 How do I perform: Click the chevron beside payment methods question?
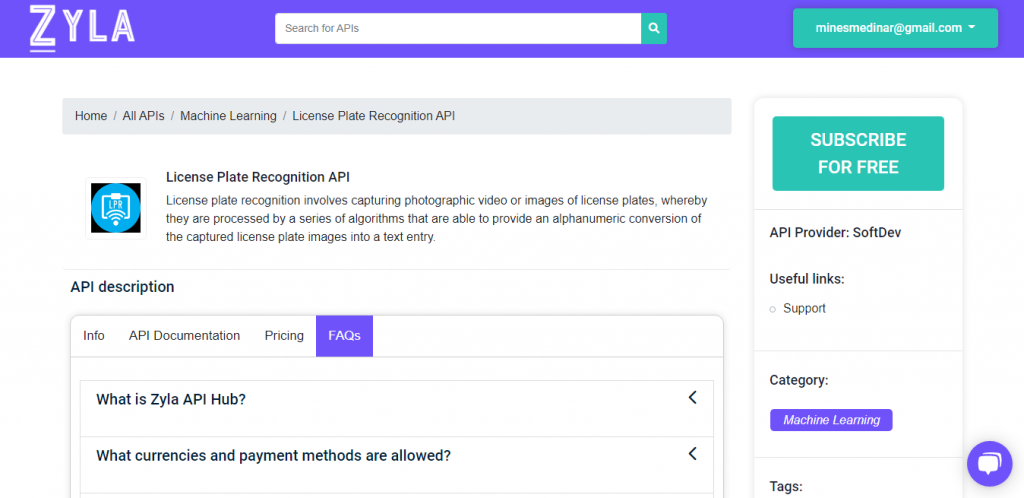point(693,454)
